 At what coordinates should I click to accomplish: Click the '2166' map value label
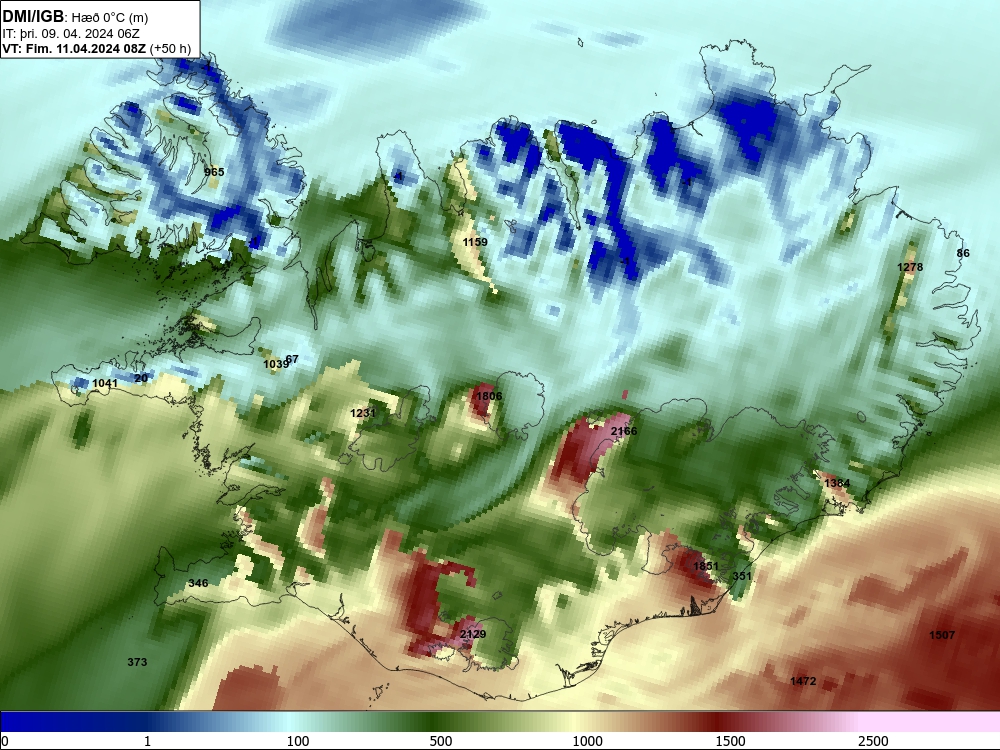(624, 432)
